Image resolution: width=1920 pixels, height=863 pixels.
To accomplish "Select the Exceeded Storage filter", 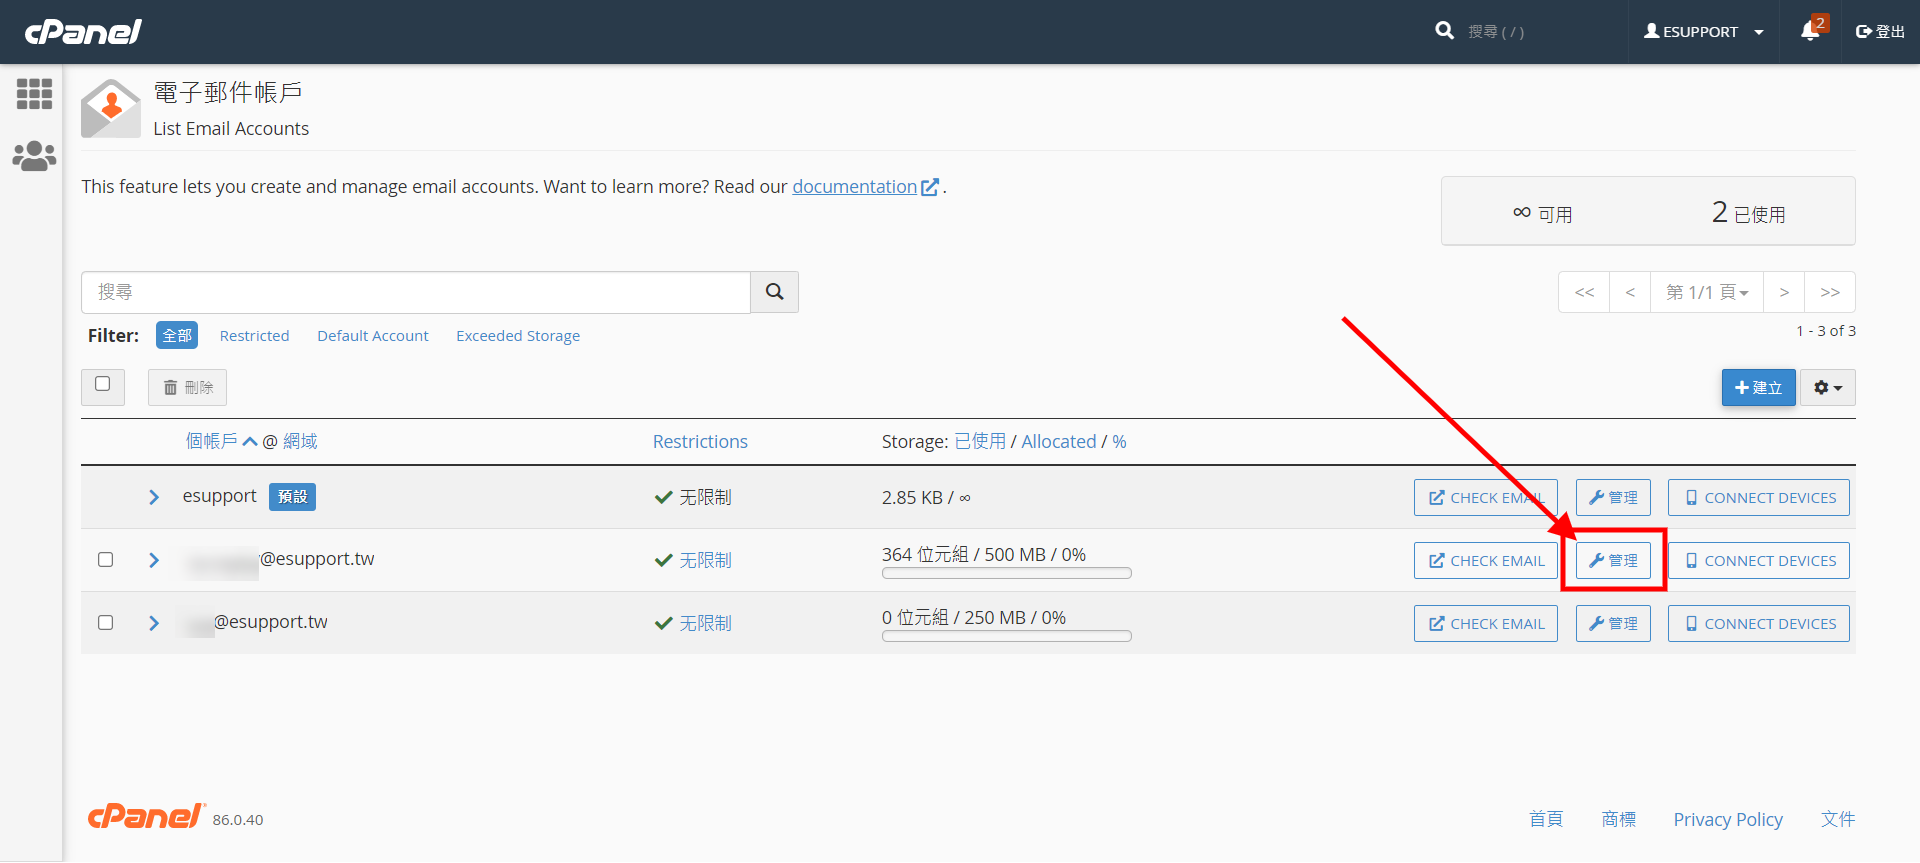I will [517, 336].
